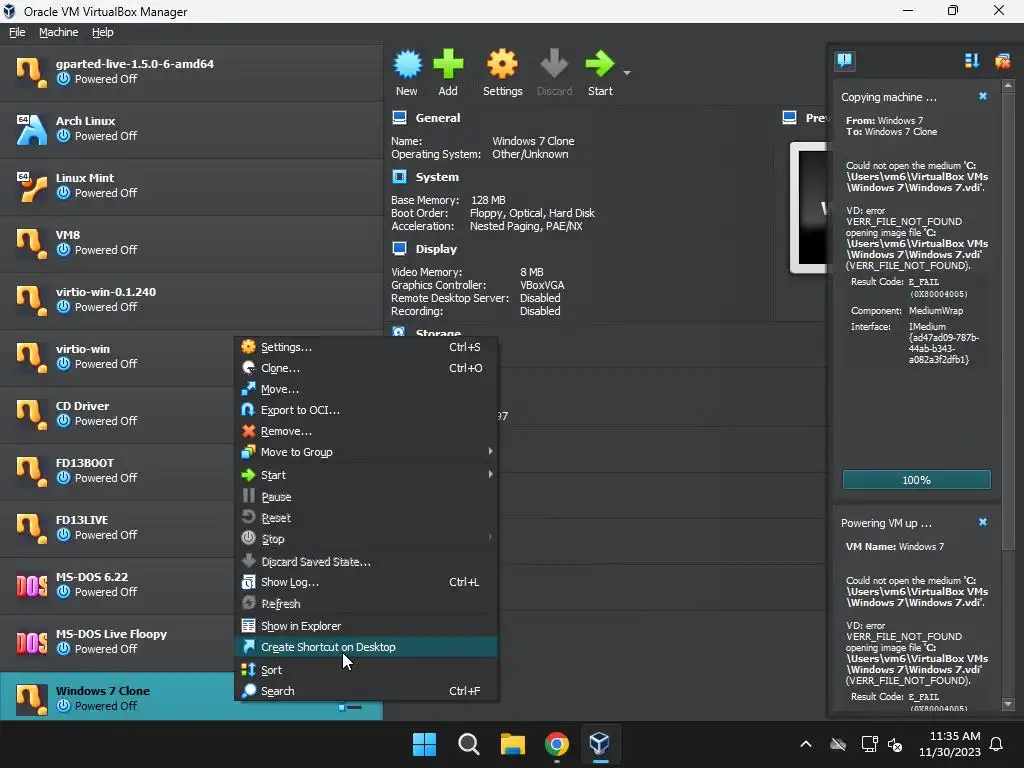Click the VirtualBox taskbar icon
Image resolution: width=1024 pixels, height=768 pixels.
(600, 744)
